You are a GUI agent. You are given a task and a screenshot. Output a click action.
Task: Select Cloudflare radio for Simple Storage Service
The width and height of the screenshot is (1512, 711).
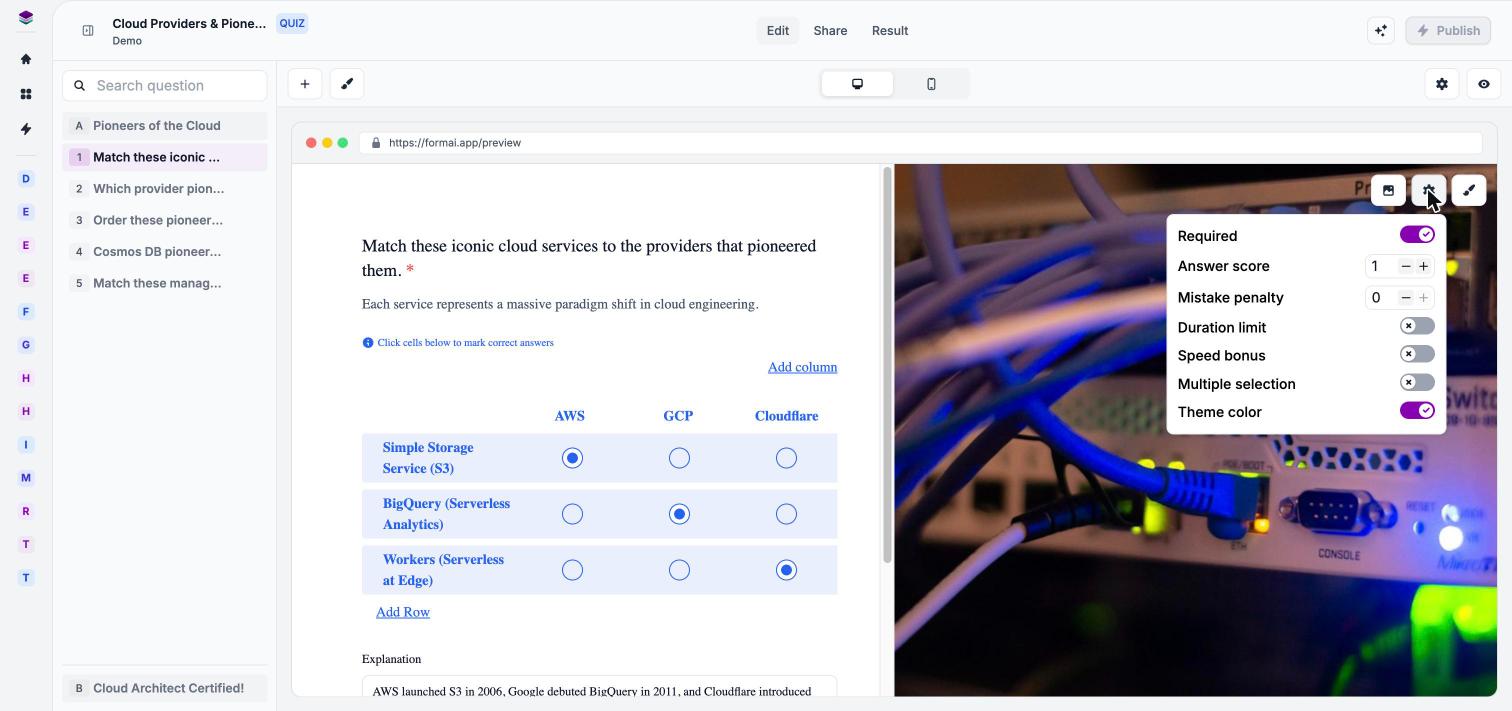786,458
